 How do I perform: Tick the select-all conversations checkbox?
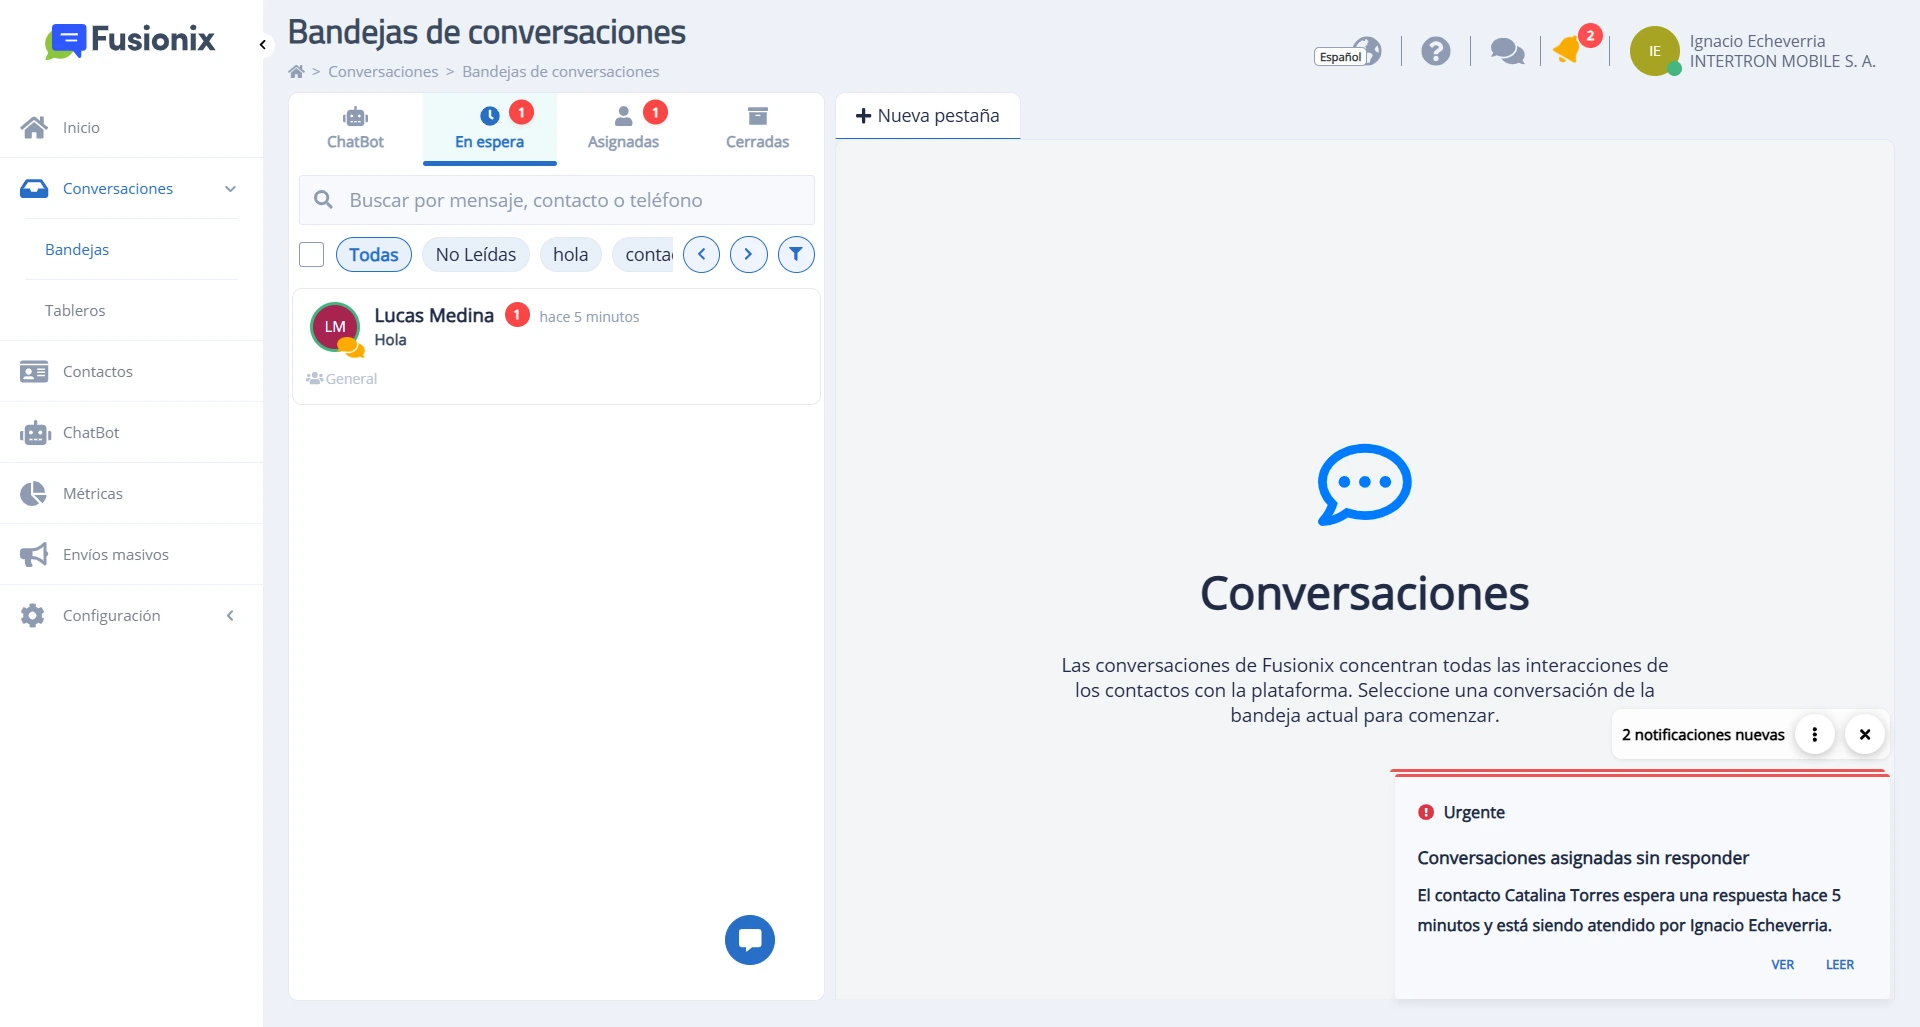[312, 255]
